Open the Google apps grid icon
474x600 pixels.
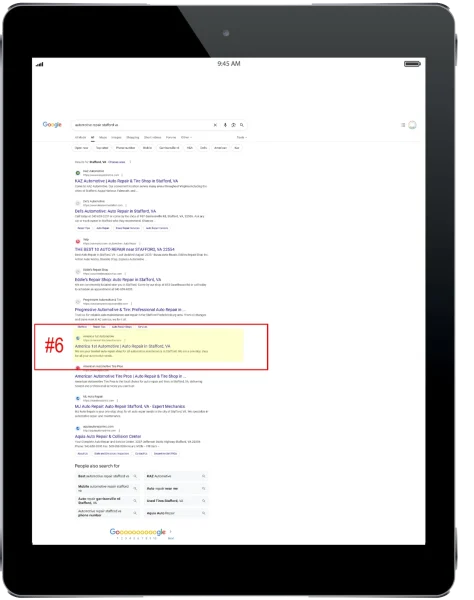pyautogui.click(x=403, y=125)
